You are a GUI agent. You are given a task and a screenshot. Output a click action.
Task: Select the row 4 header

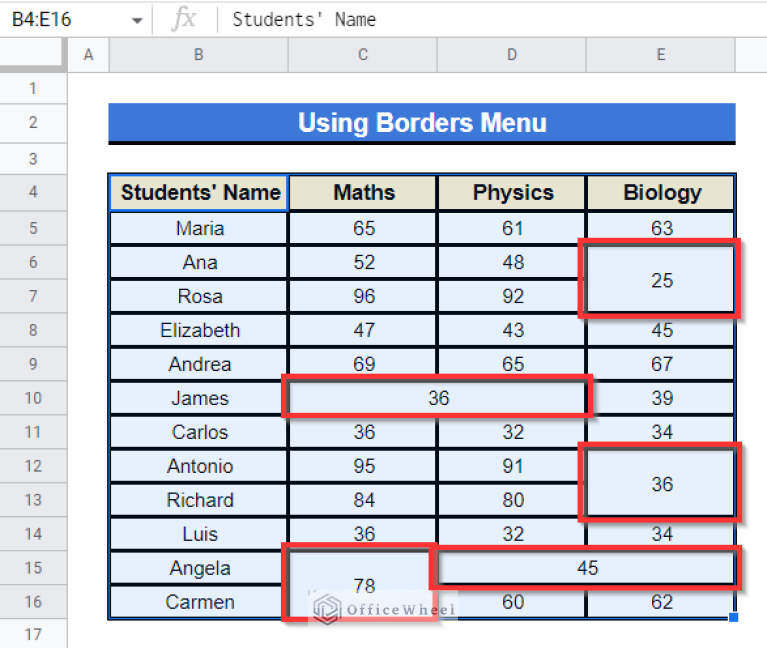(x=33, y=193)
